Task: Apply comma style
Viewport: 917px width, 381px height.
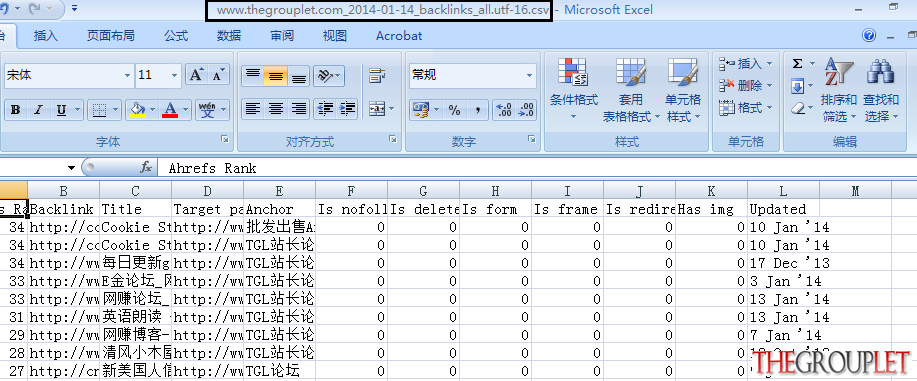Action: [477, 110]
